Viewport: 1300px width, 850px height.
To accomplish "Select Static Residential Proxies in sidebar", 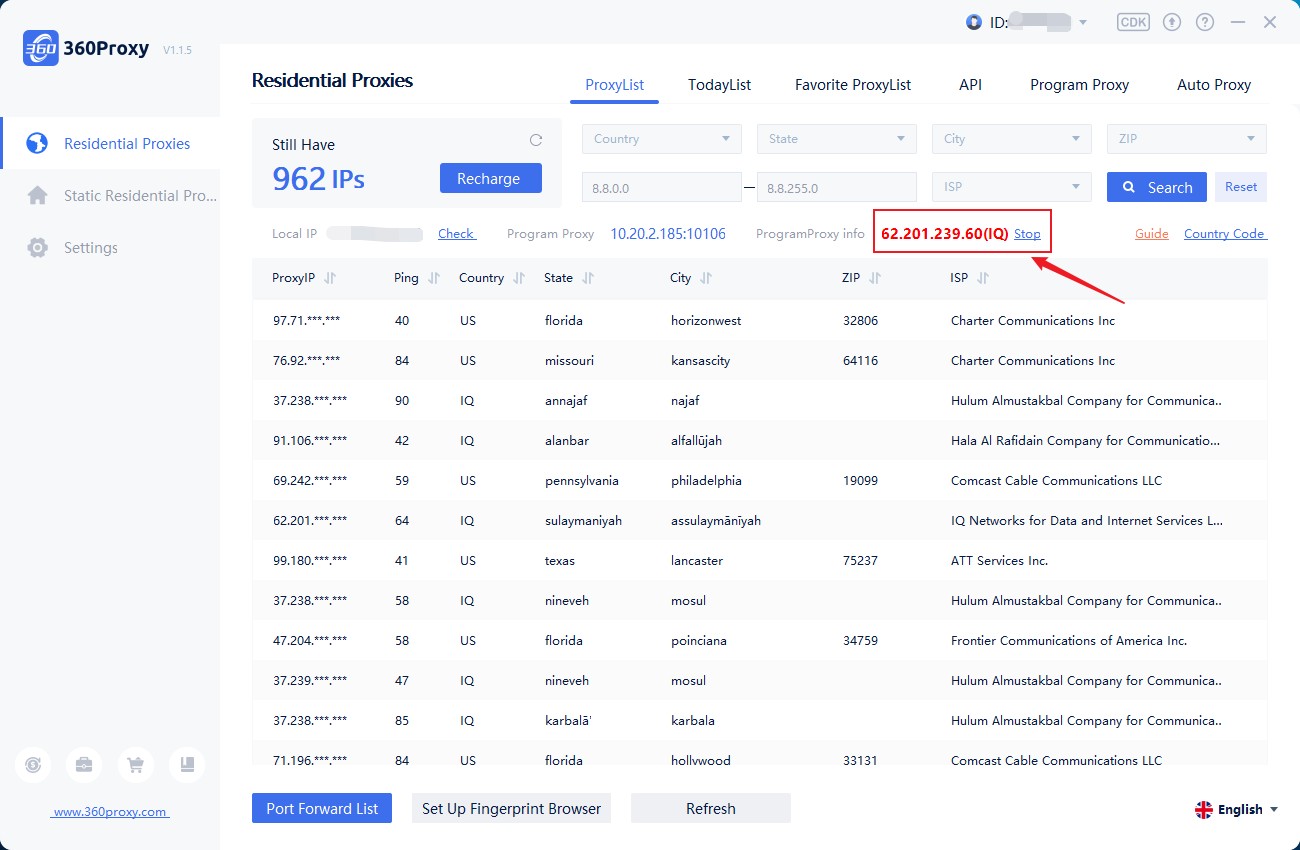I will click(x=110, y=196).
